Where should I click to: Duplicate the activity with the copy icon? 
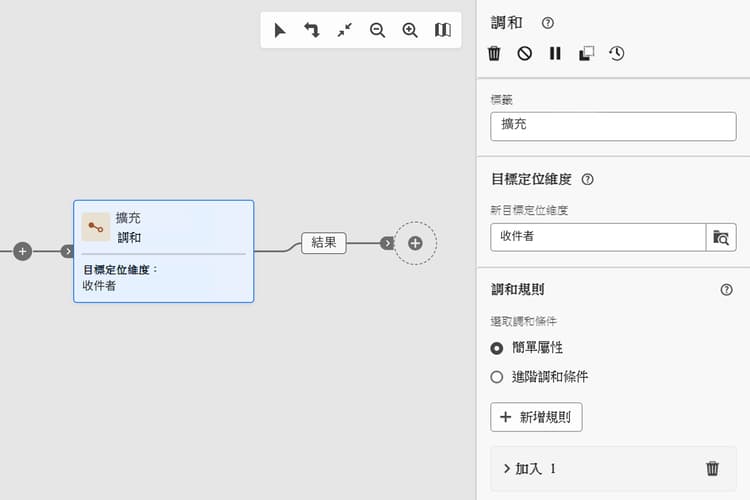click(x=586, y=53)
